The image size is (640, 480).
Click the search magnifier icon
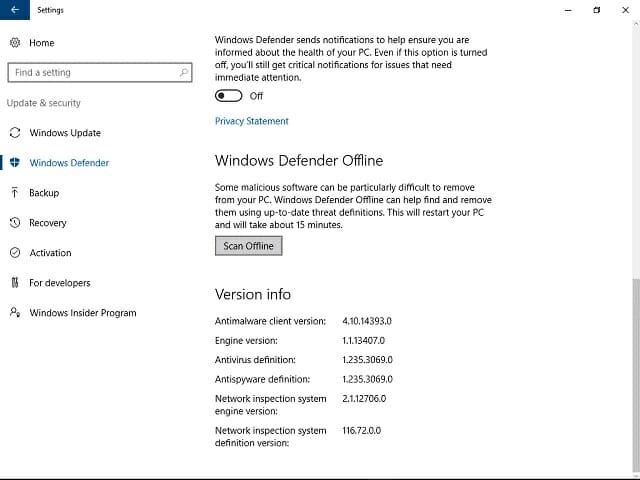(184, 73)
